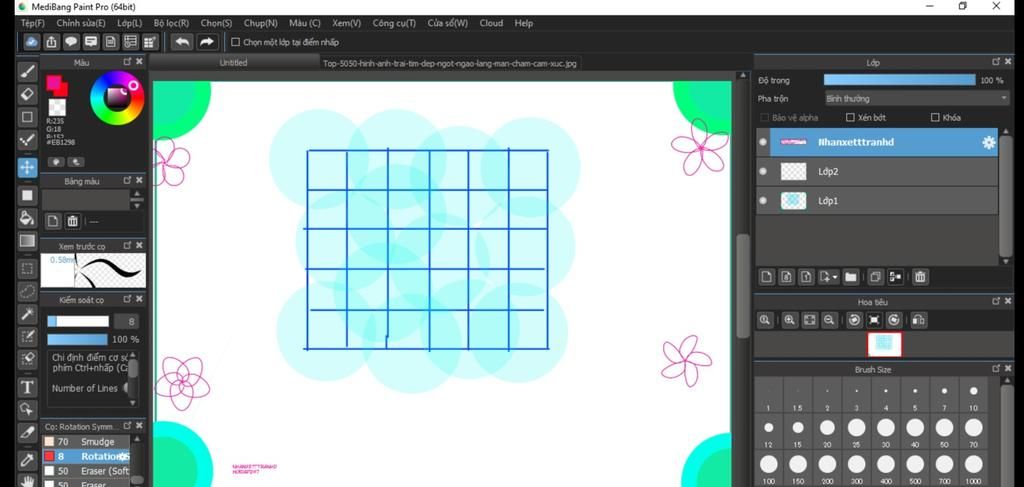
Task: Select the Text tool
Action: (28, 387)
